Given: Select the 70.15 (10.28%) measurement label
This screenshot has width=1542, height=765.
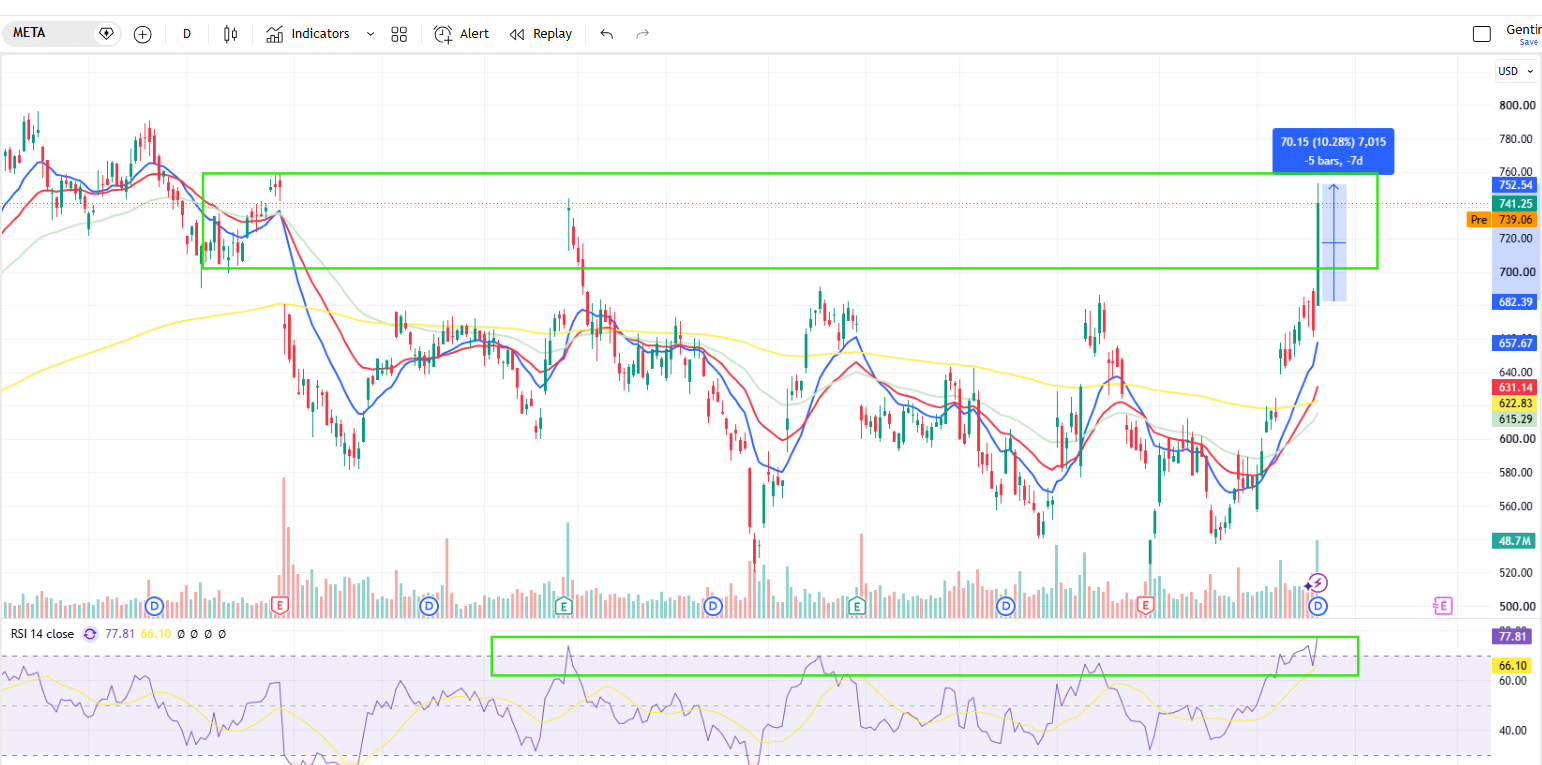Looking at the screenshot, I should (x=1333, y=152).
